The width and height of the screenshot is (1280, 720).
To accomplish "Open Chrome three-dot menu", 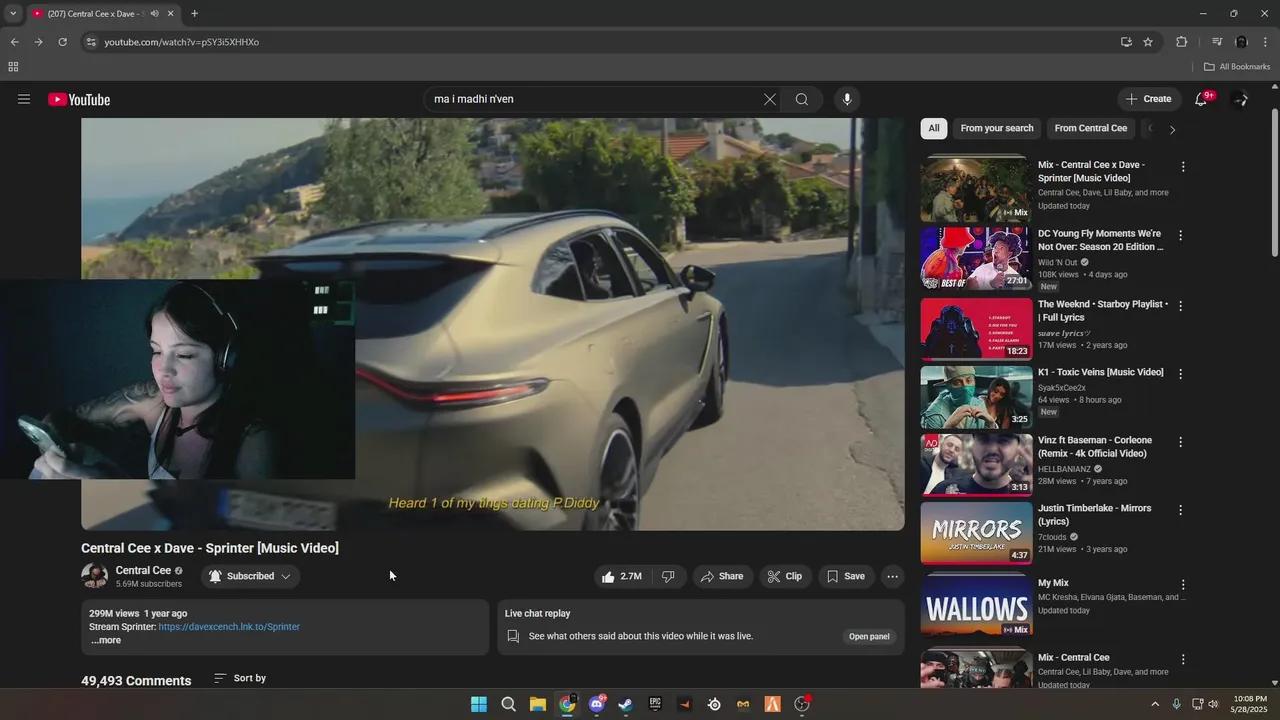I will pyautogui.click(x=1266, y=42).
